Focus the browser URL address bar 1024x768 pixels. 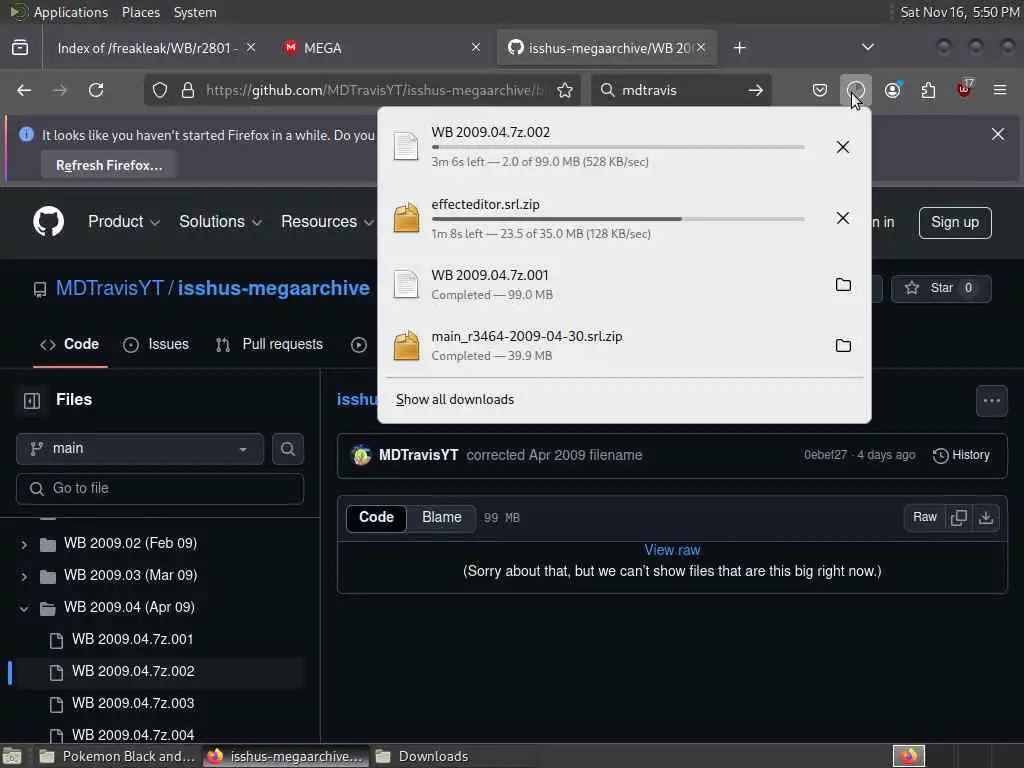tap(374, 90)
